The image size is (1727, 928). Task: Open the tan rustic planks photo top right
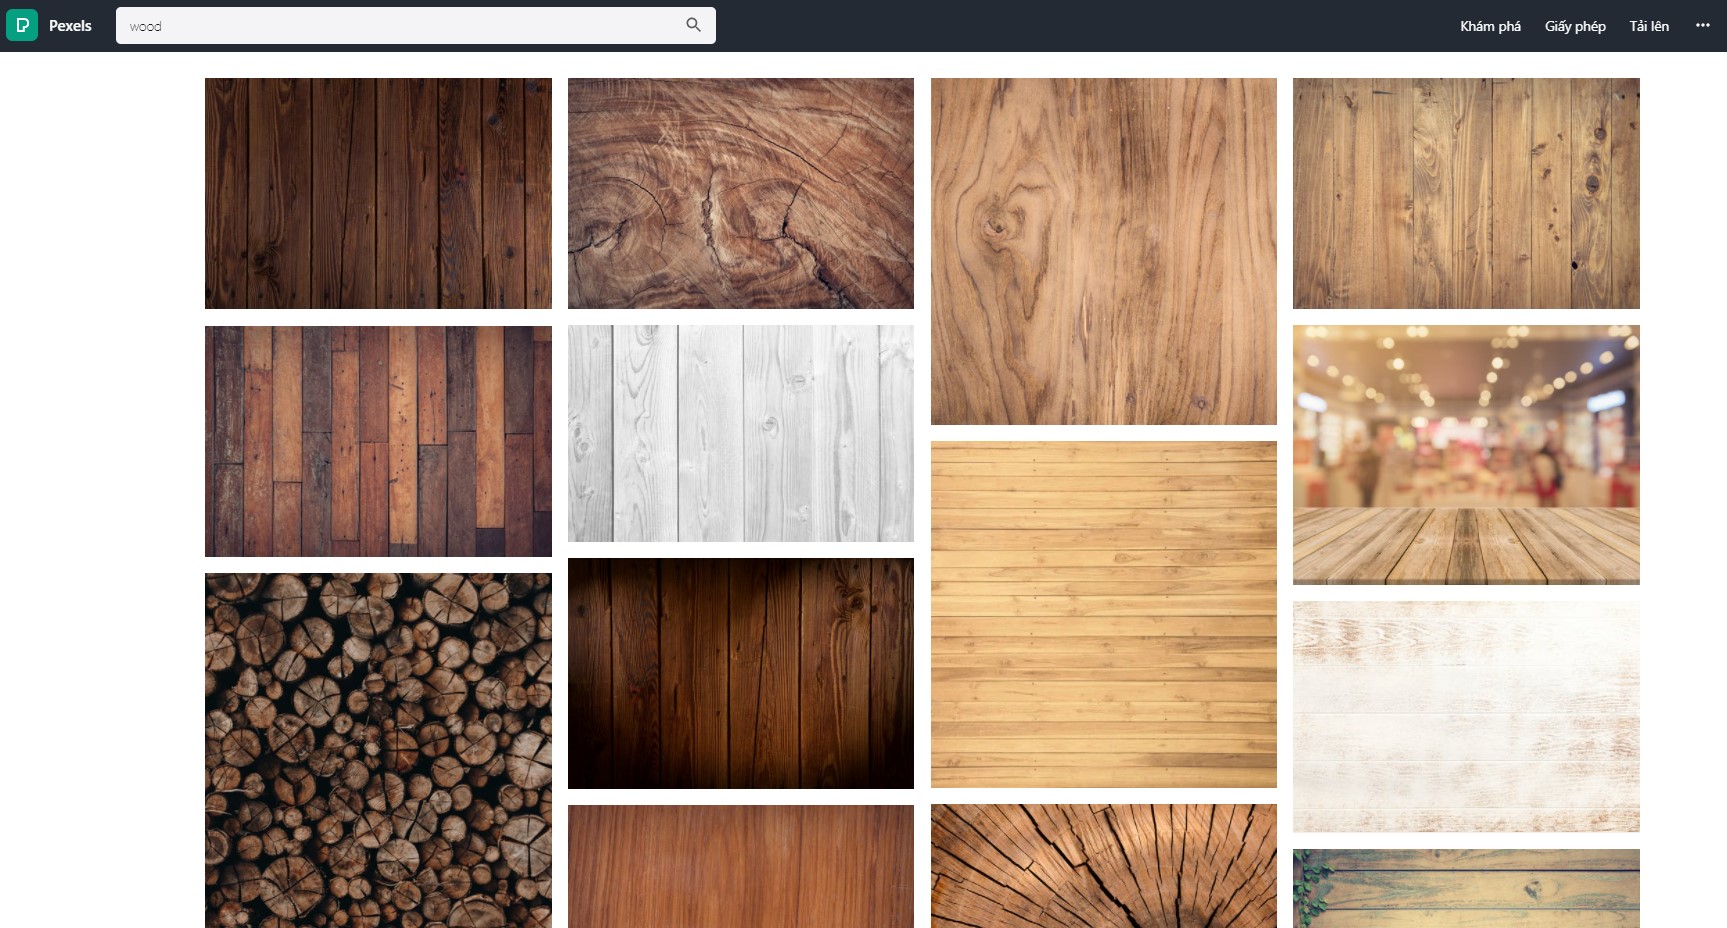[x=1466, y=193]
